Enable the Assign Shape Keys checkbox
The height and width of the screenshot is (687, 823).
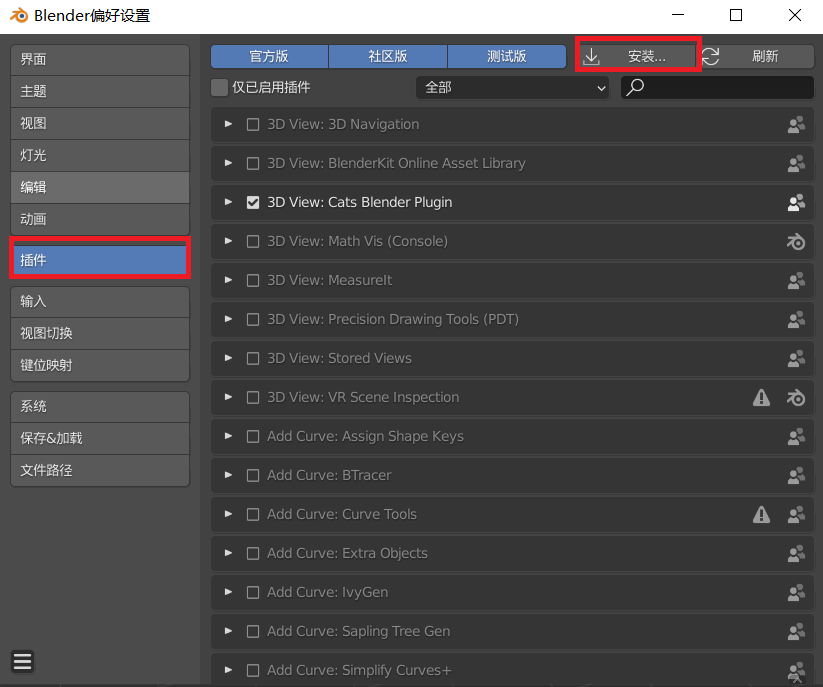point(253,437)
